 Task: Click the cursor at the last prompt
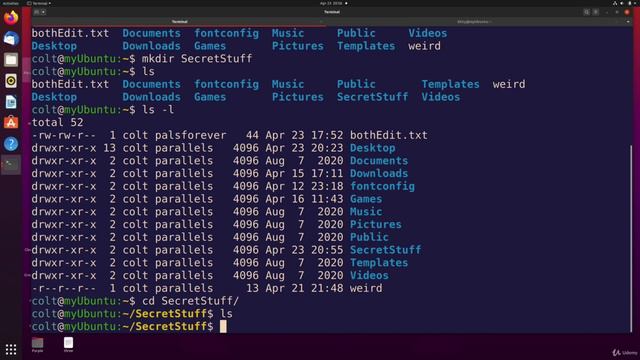point(223,327)
